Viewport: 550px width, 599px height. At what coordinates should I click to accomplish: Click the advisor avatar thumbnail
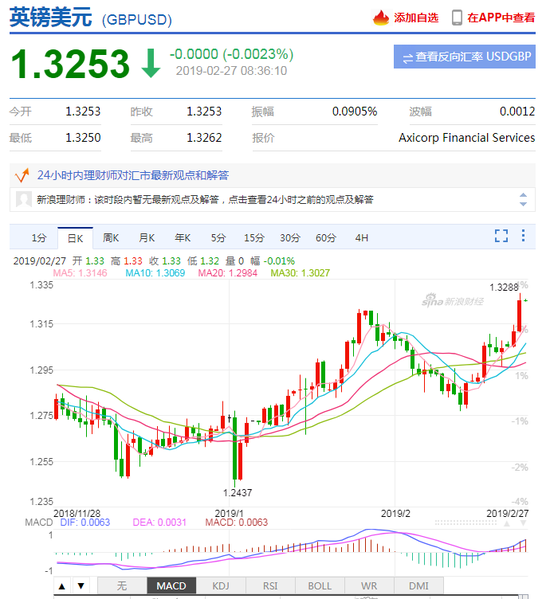point(24,199)
